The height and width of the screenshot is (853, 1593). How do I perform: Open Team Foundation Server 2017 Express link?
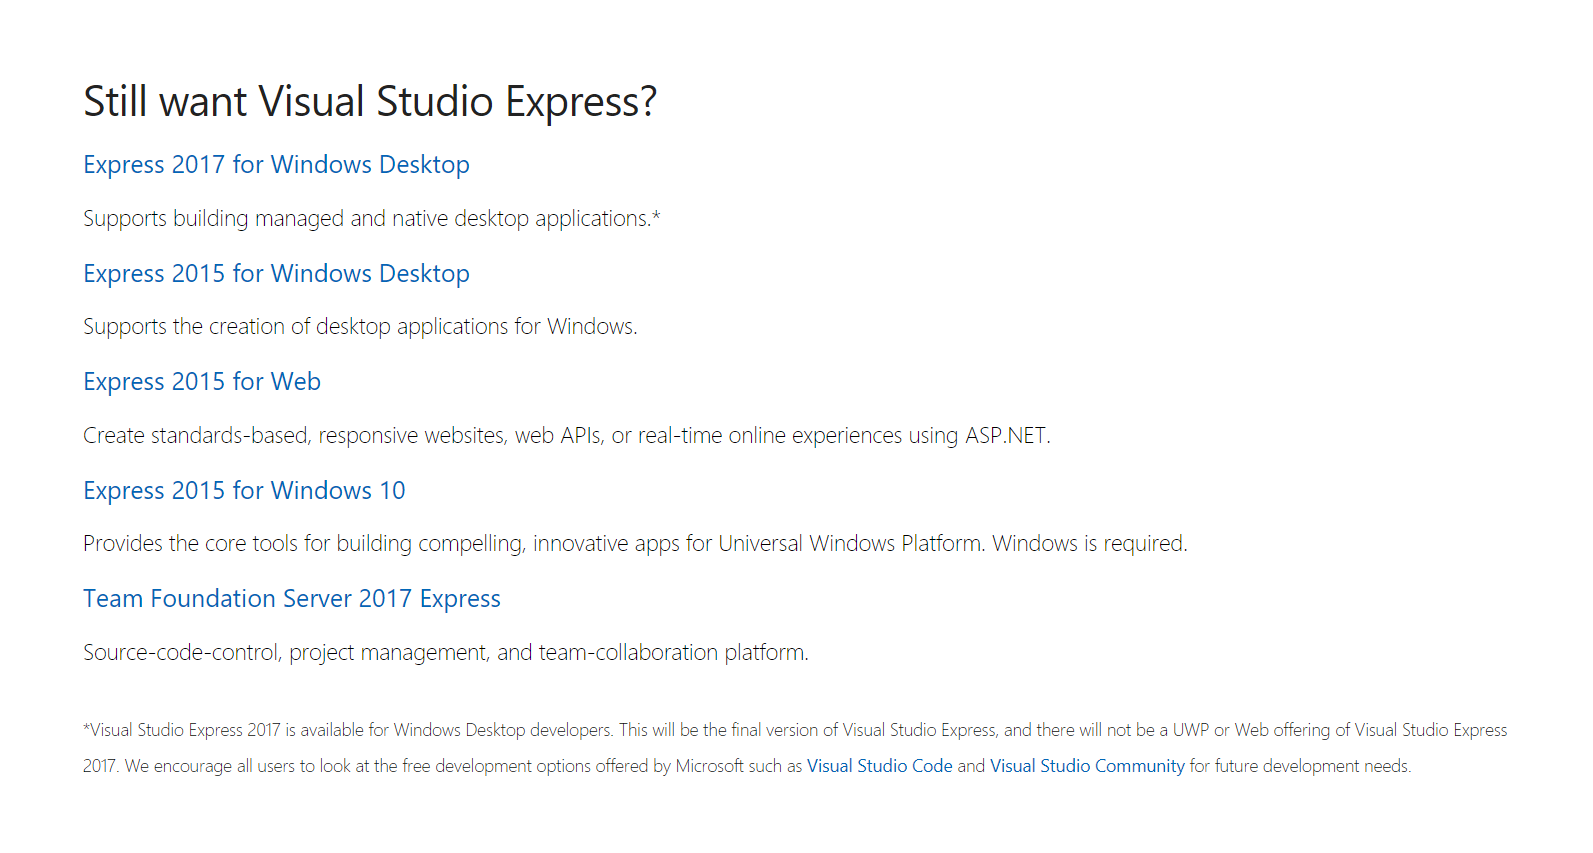tap(291, 599)
